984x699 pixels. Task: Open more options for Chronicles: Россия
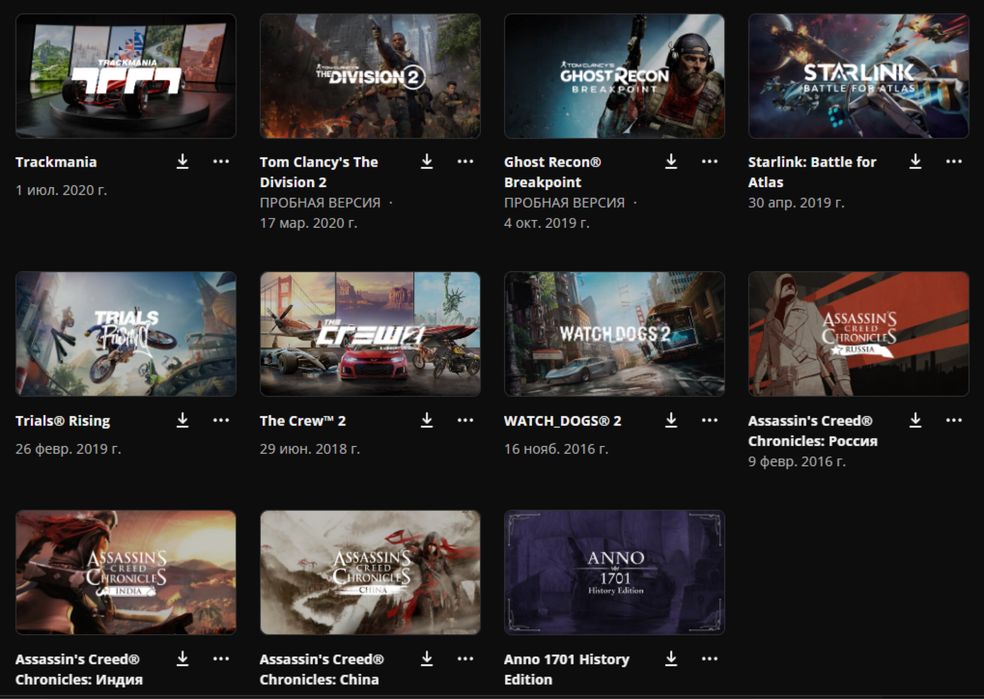(x=954, y=420)
